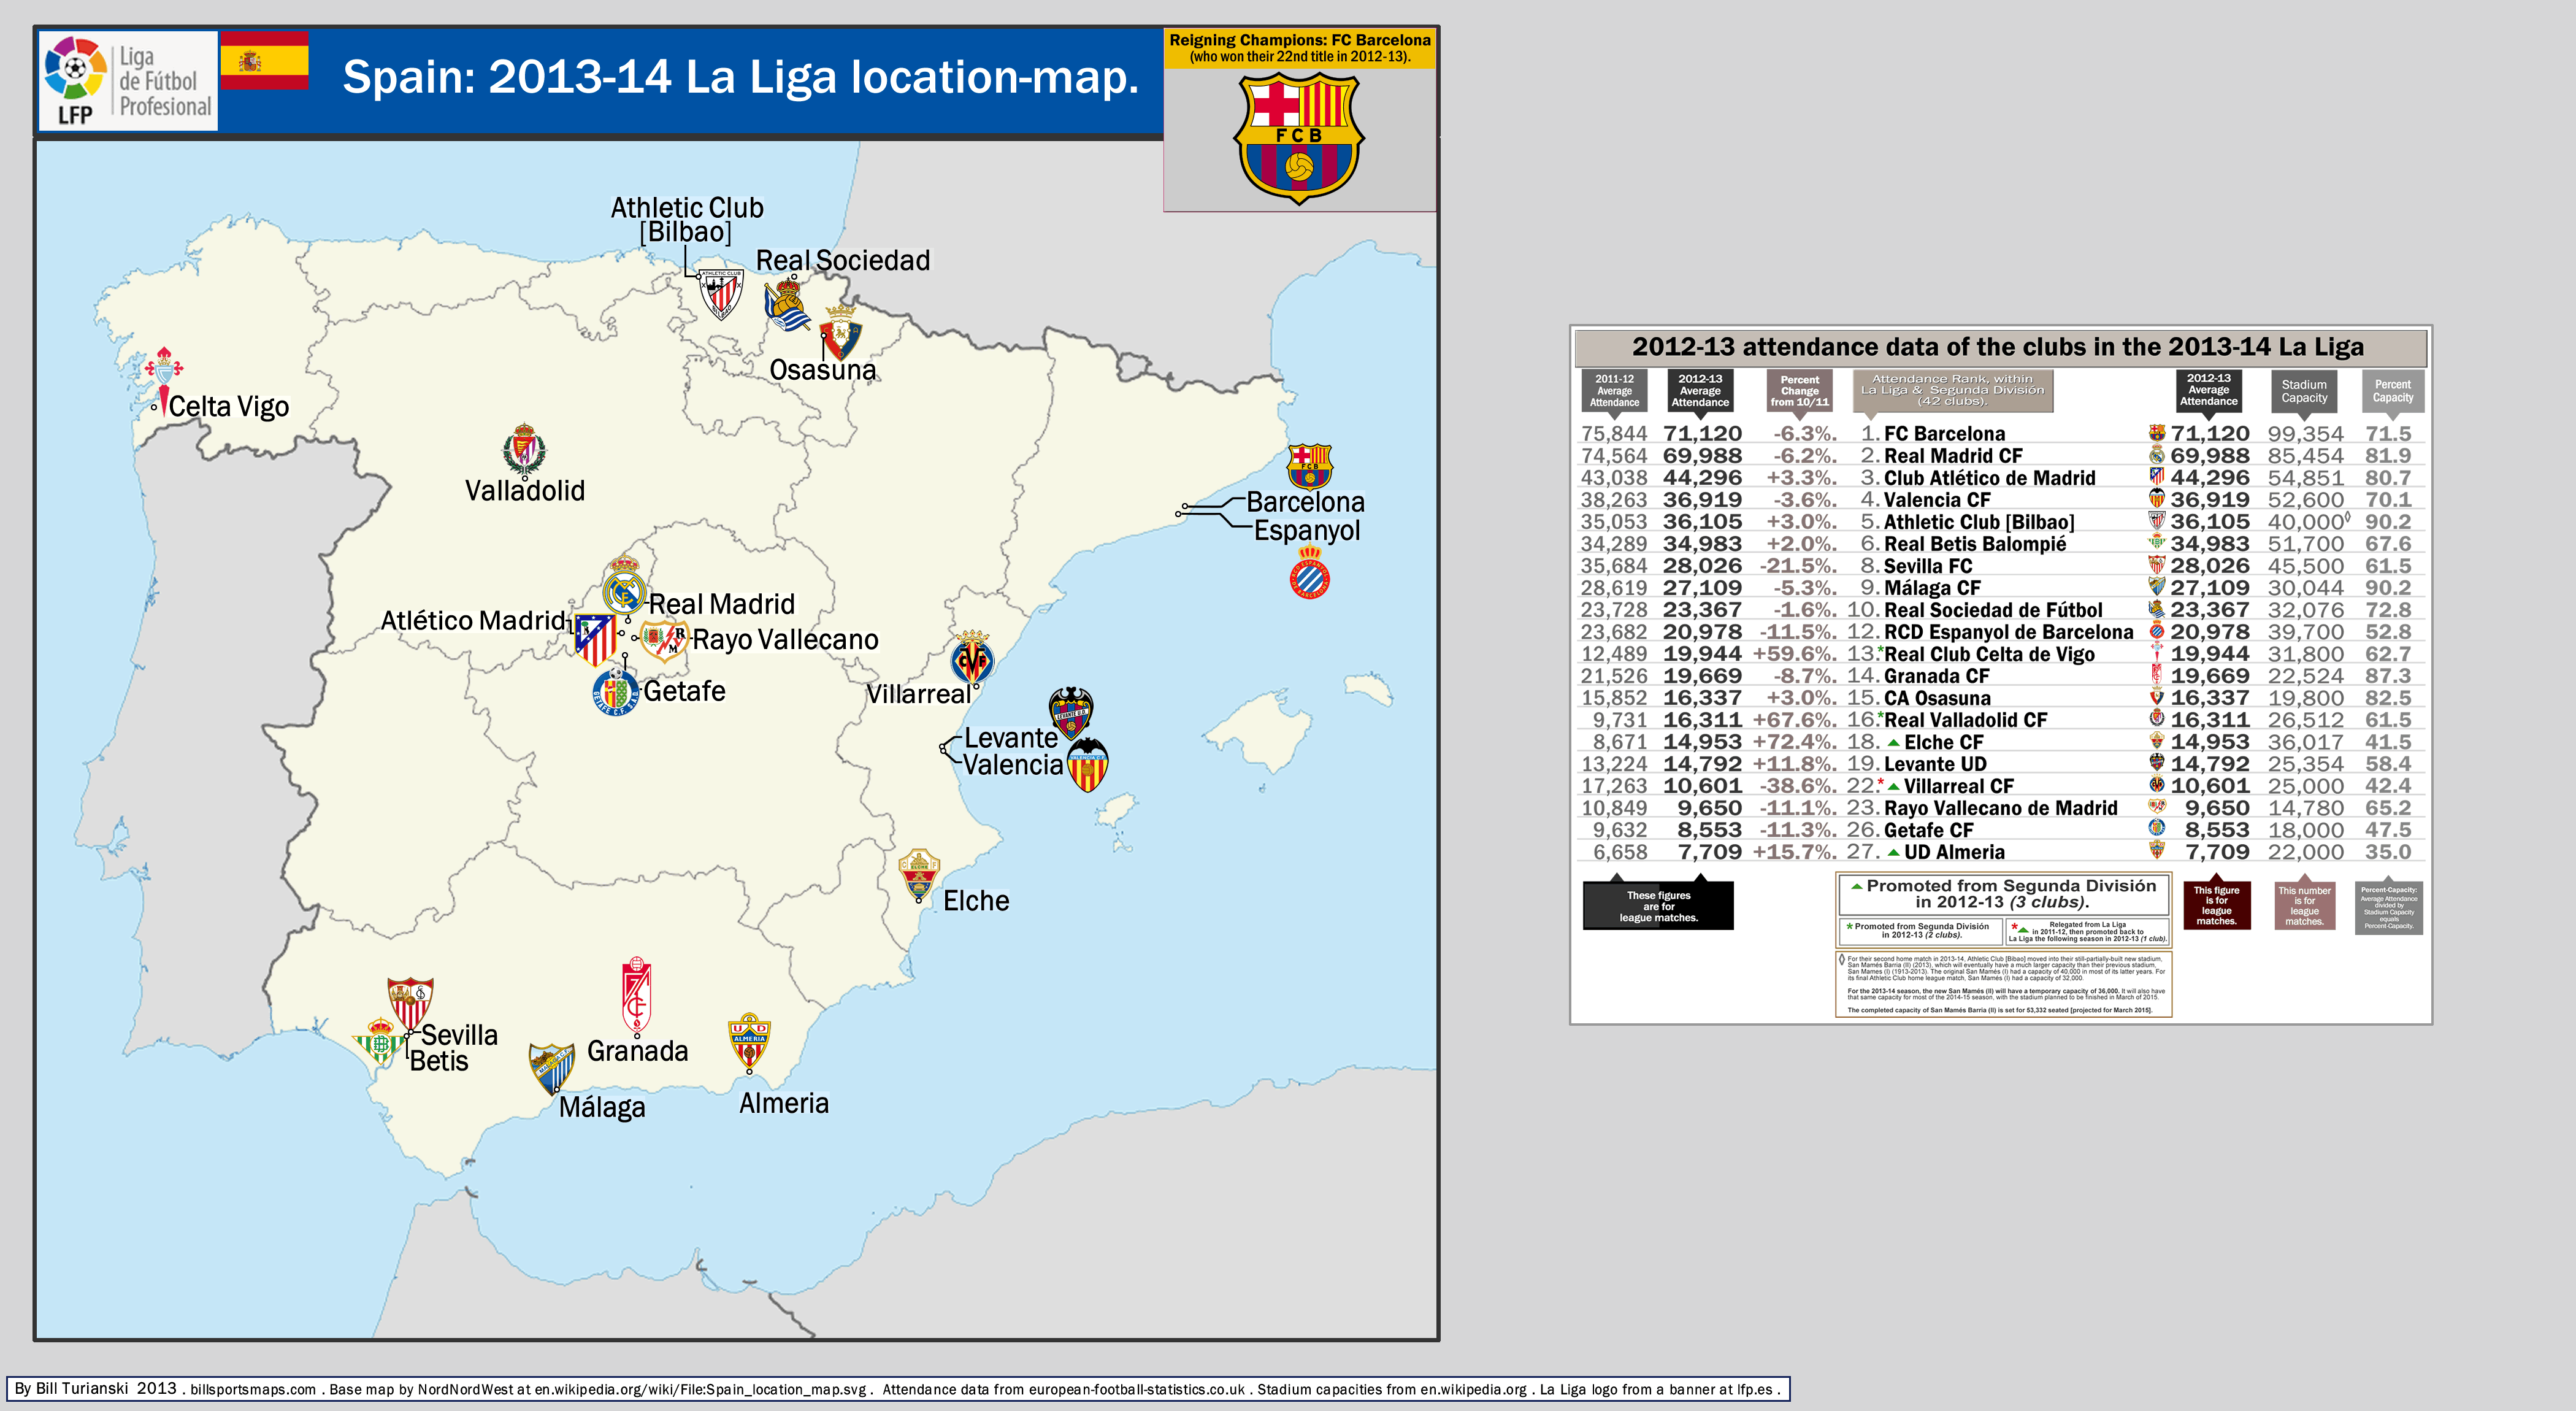This screenshot has height=1411, width=2576.
Task: Click the Granada club crest
Action: click(x=636, y=996)
